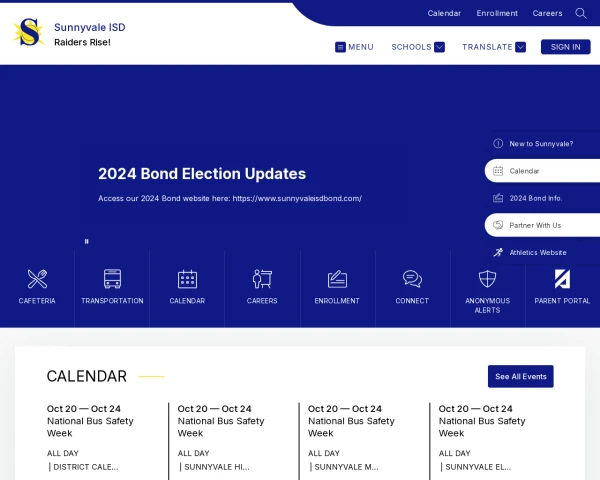This screenshot has height=480, width=600.
Task: Click the Connect chat bubbles icon
Action: 412,279
